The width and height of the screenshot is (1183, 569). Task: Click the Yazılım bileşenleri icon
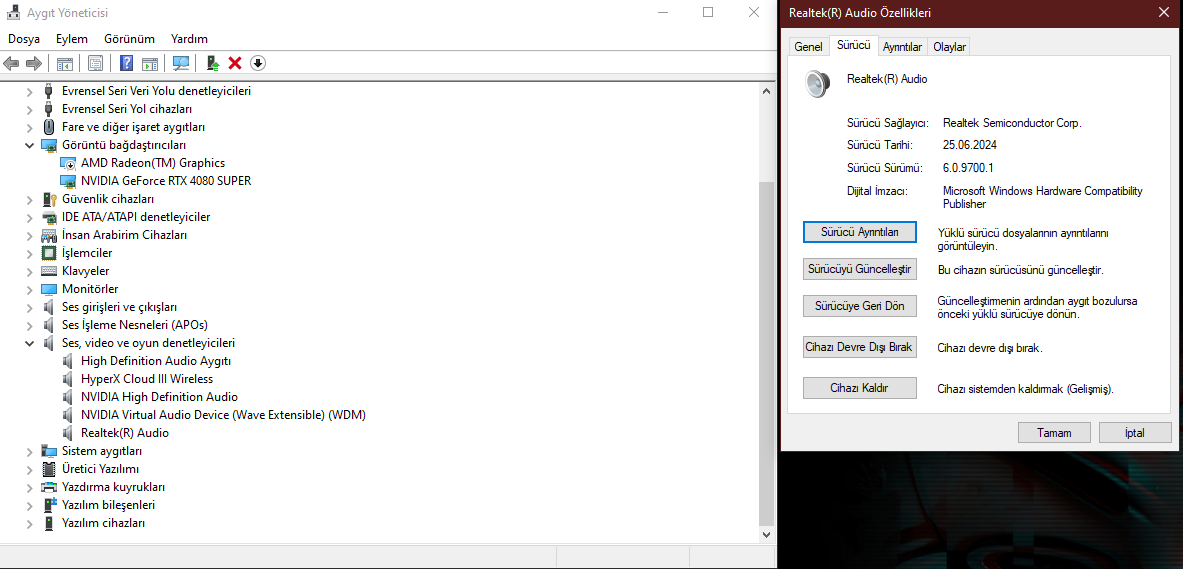49,505
